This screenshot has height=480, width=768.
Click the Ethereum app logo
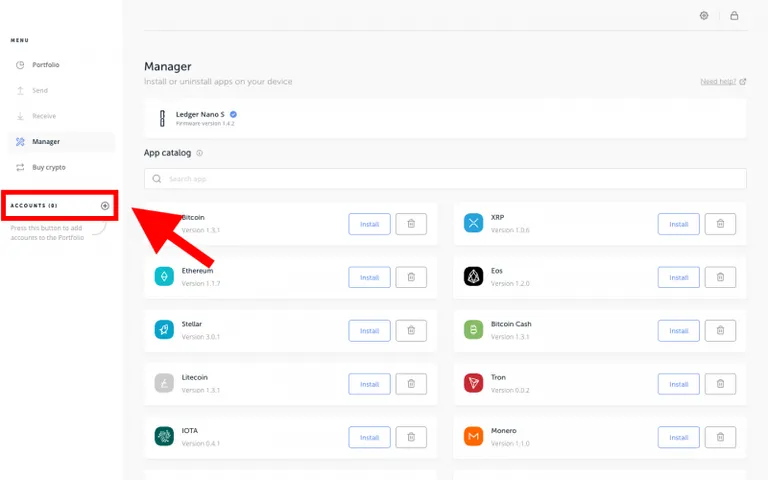(164, 276)
